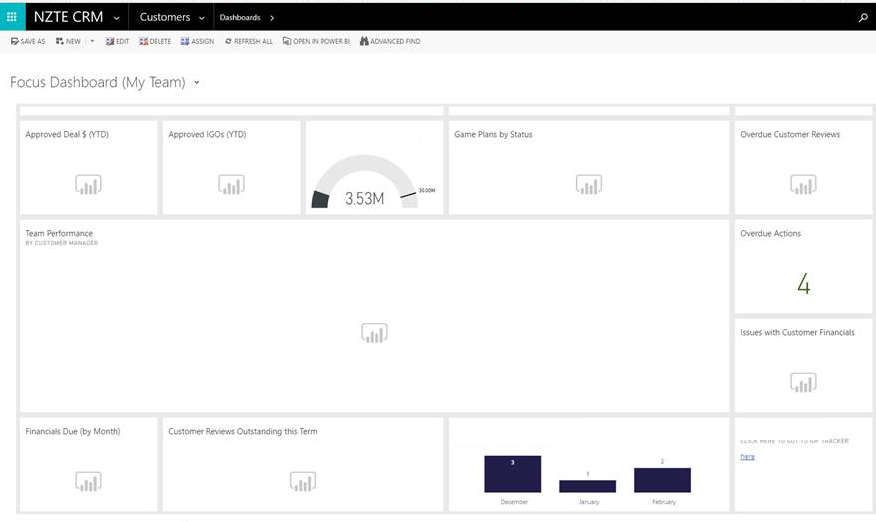
Task: Click the December bar in chart
Action: (513, 474)
